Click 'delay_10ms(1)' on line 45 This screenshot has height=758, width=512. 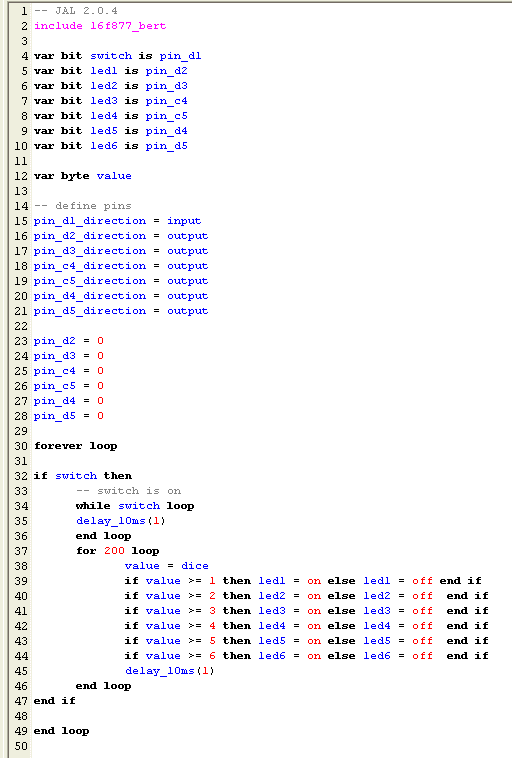169,671
